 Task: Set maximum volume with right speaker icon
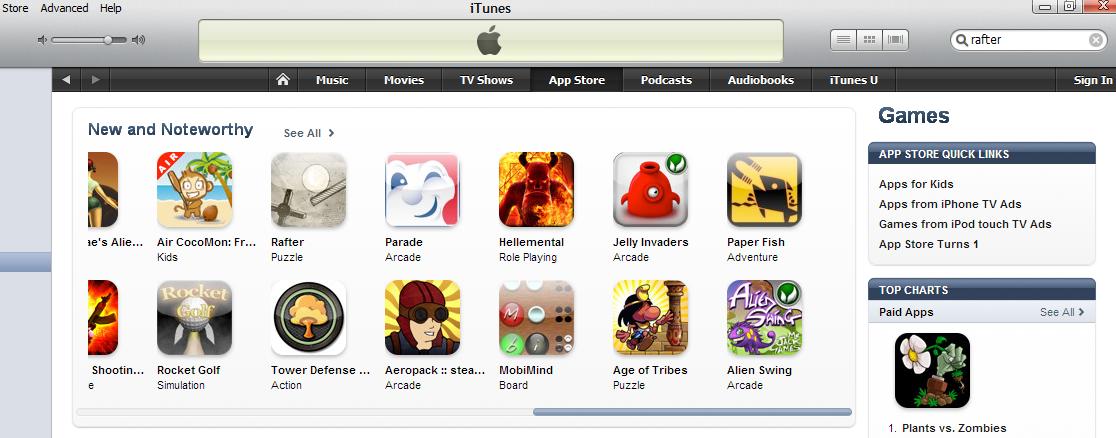click(138, 40)
